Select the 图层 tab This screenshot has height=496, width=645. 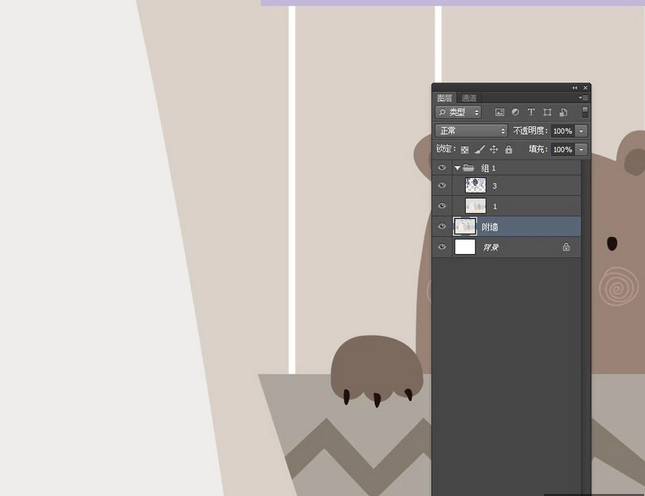[x=445, y=98]
